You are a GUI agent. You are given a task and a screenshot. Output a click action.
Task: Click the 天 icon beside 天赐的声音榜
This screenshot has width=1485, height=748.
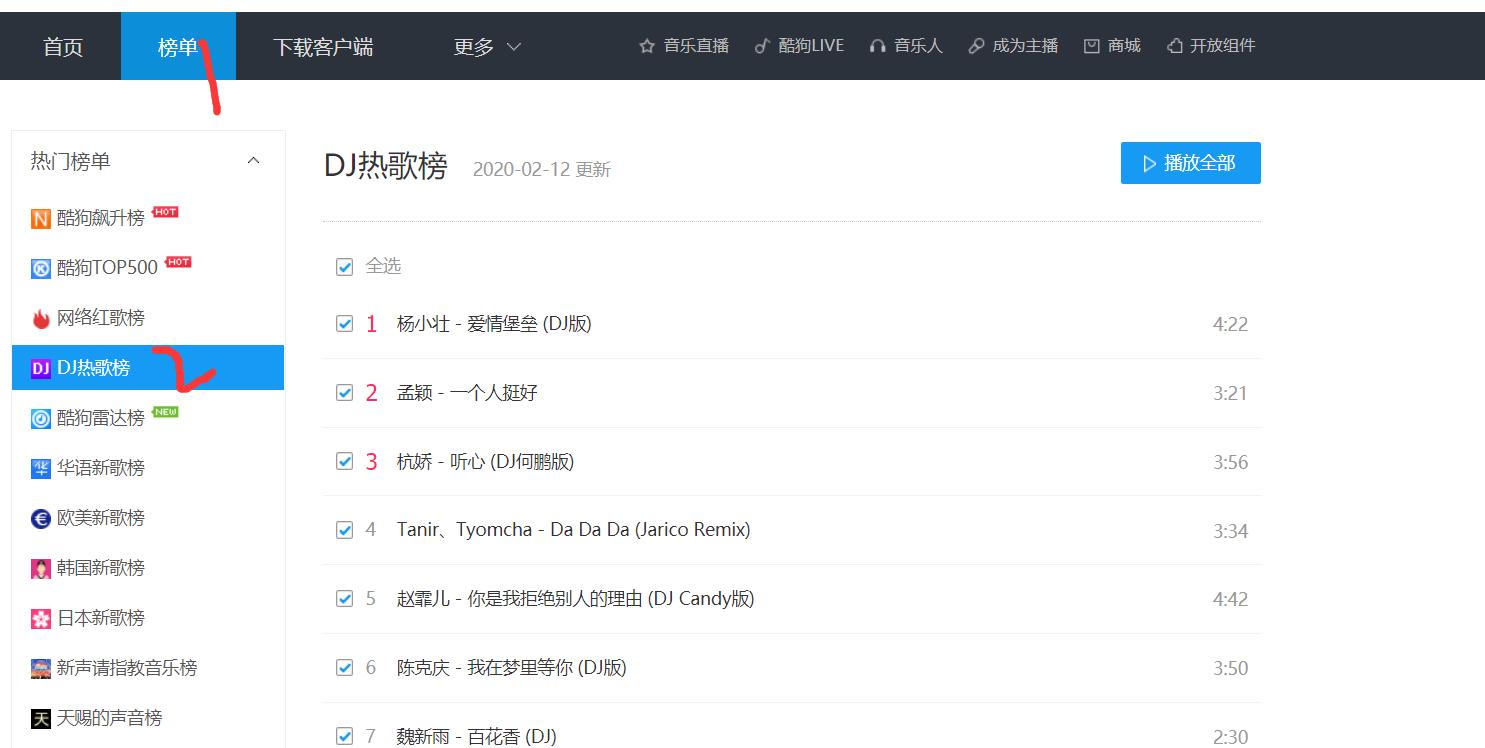41,719
